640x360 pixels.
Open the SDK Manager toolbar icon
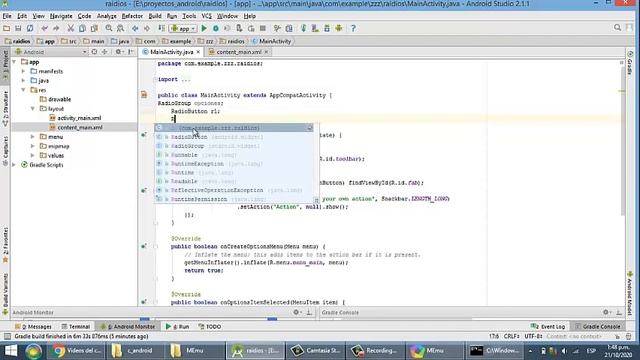(327, 28)
